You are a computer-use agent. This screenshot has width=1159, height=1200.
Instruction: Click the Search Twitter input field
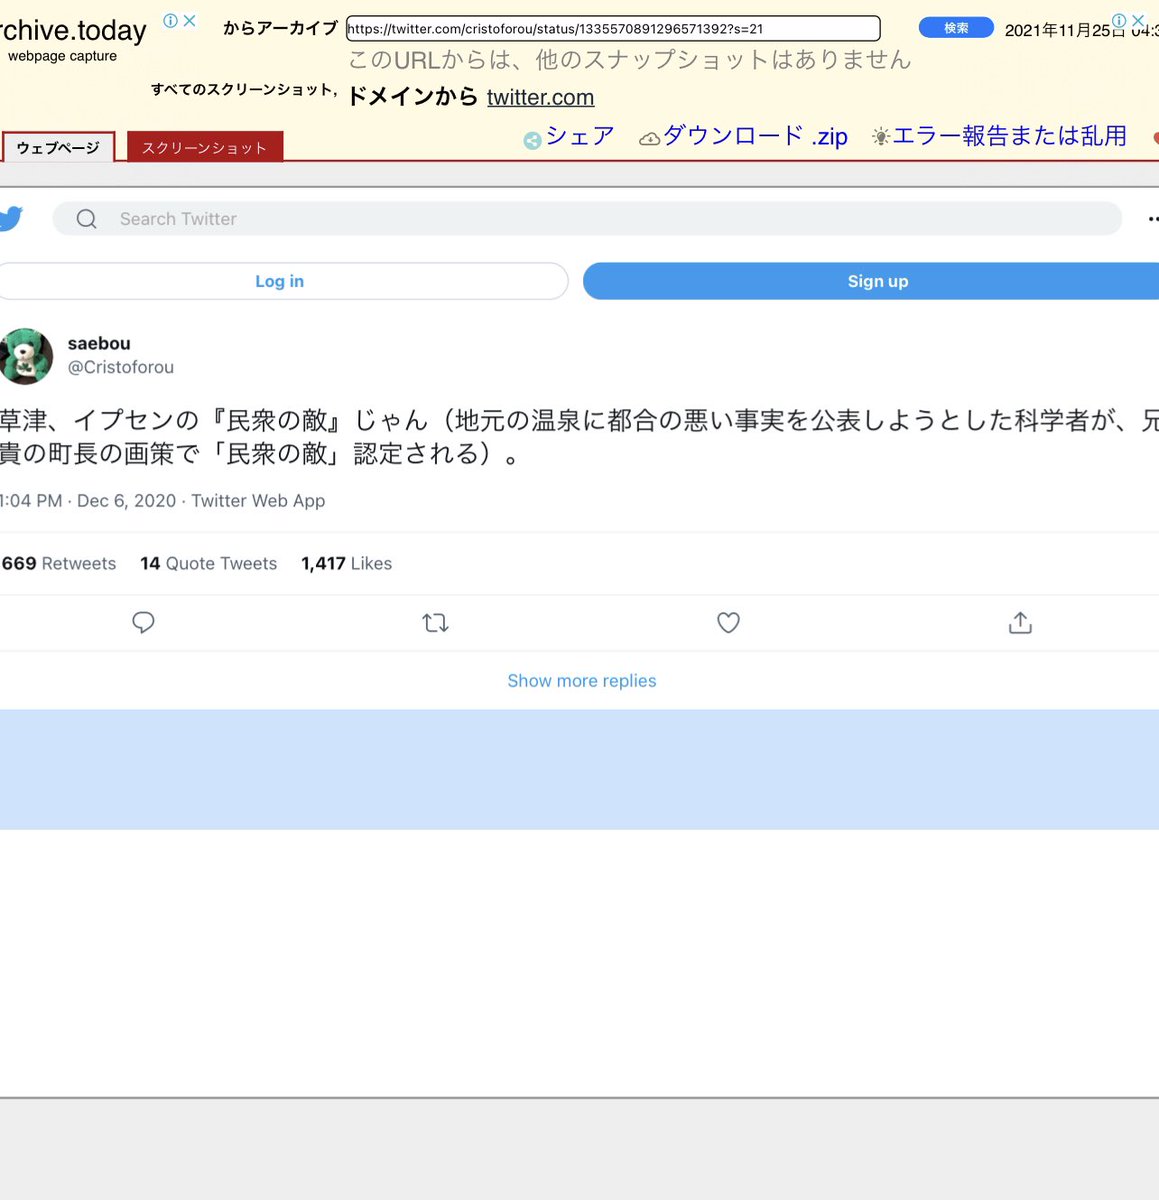coord(587,219)
